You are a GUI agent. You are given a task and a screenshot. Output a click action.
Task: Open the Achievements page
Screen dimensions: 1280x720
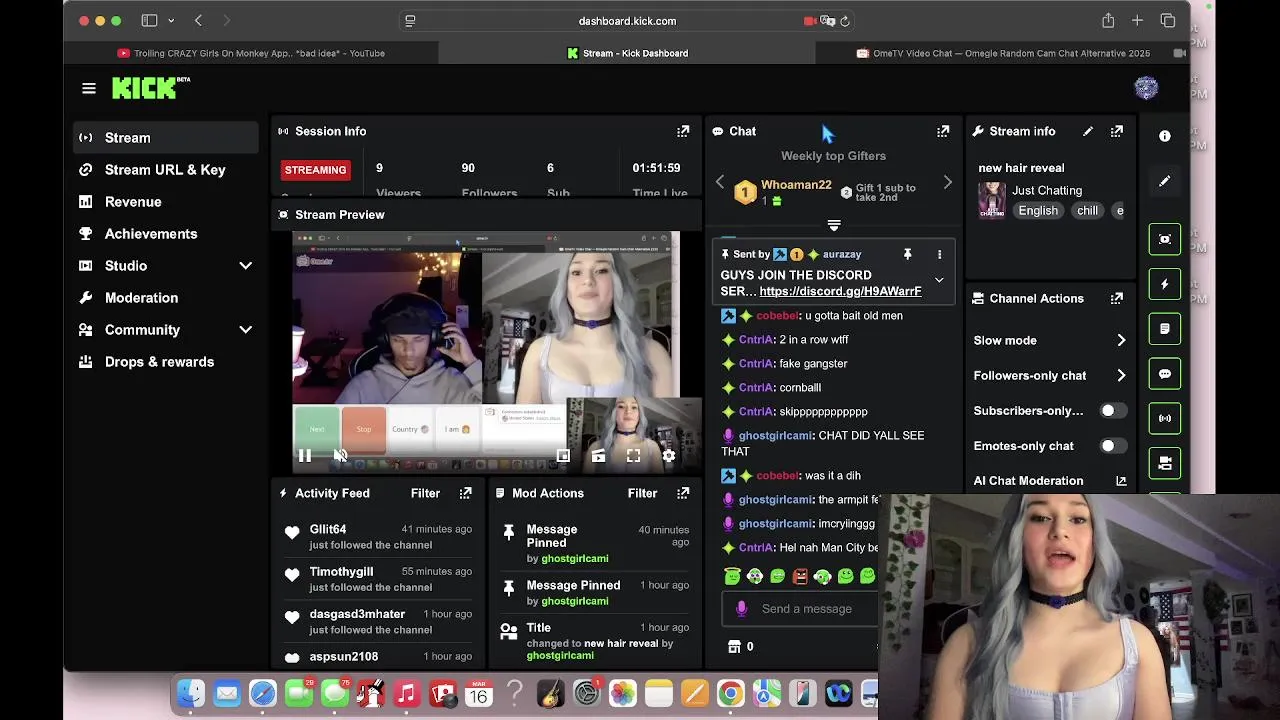point(166,233)
